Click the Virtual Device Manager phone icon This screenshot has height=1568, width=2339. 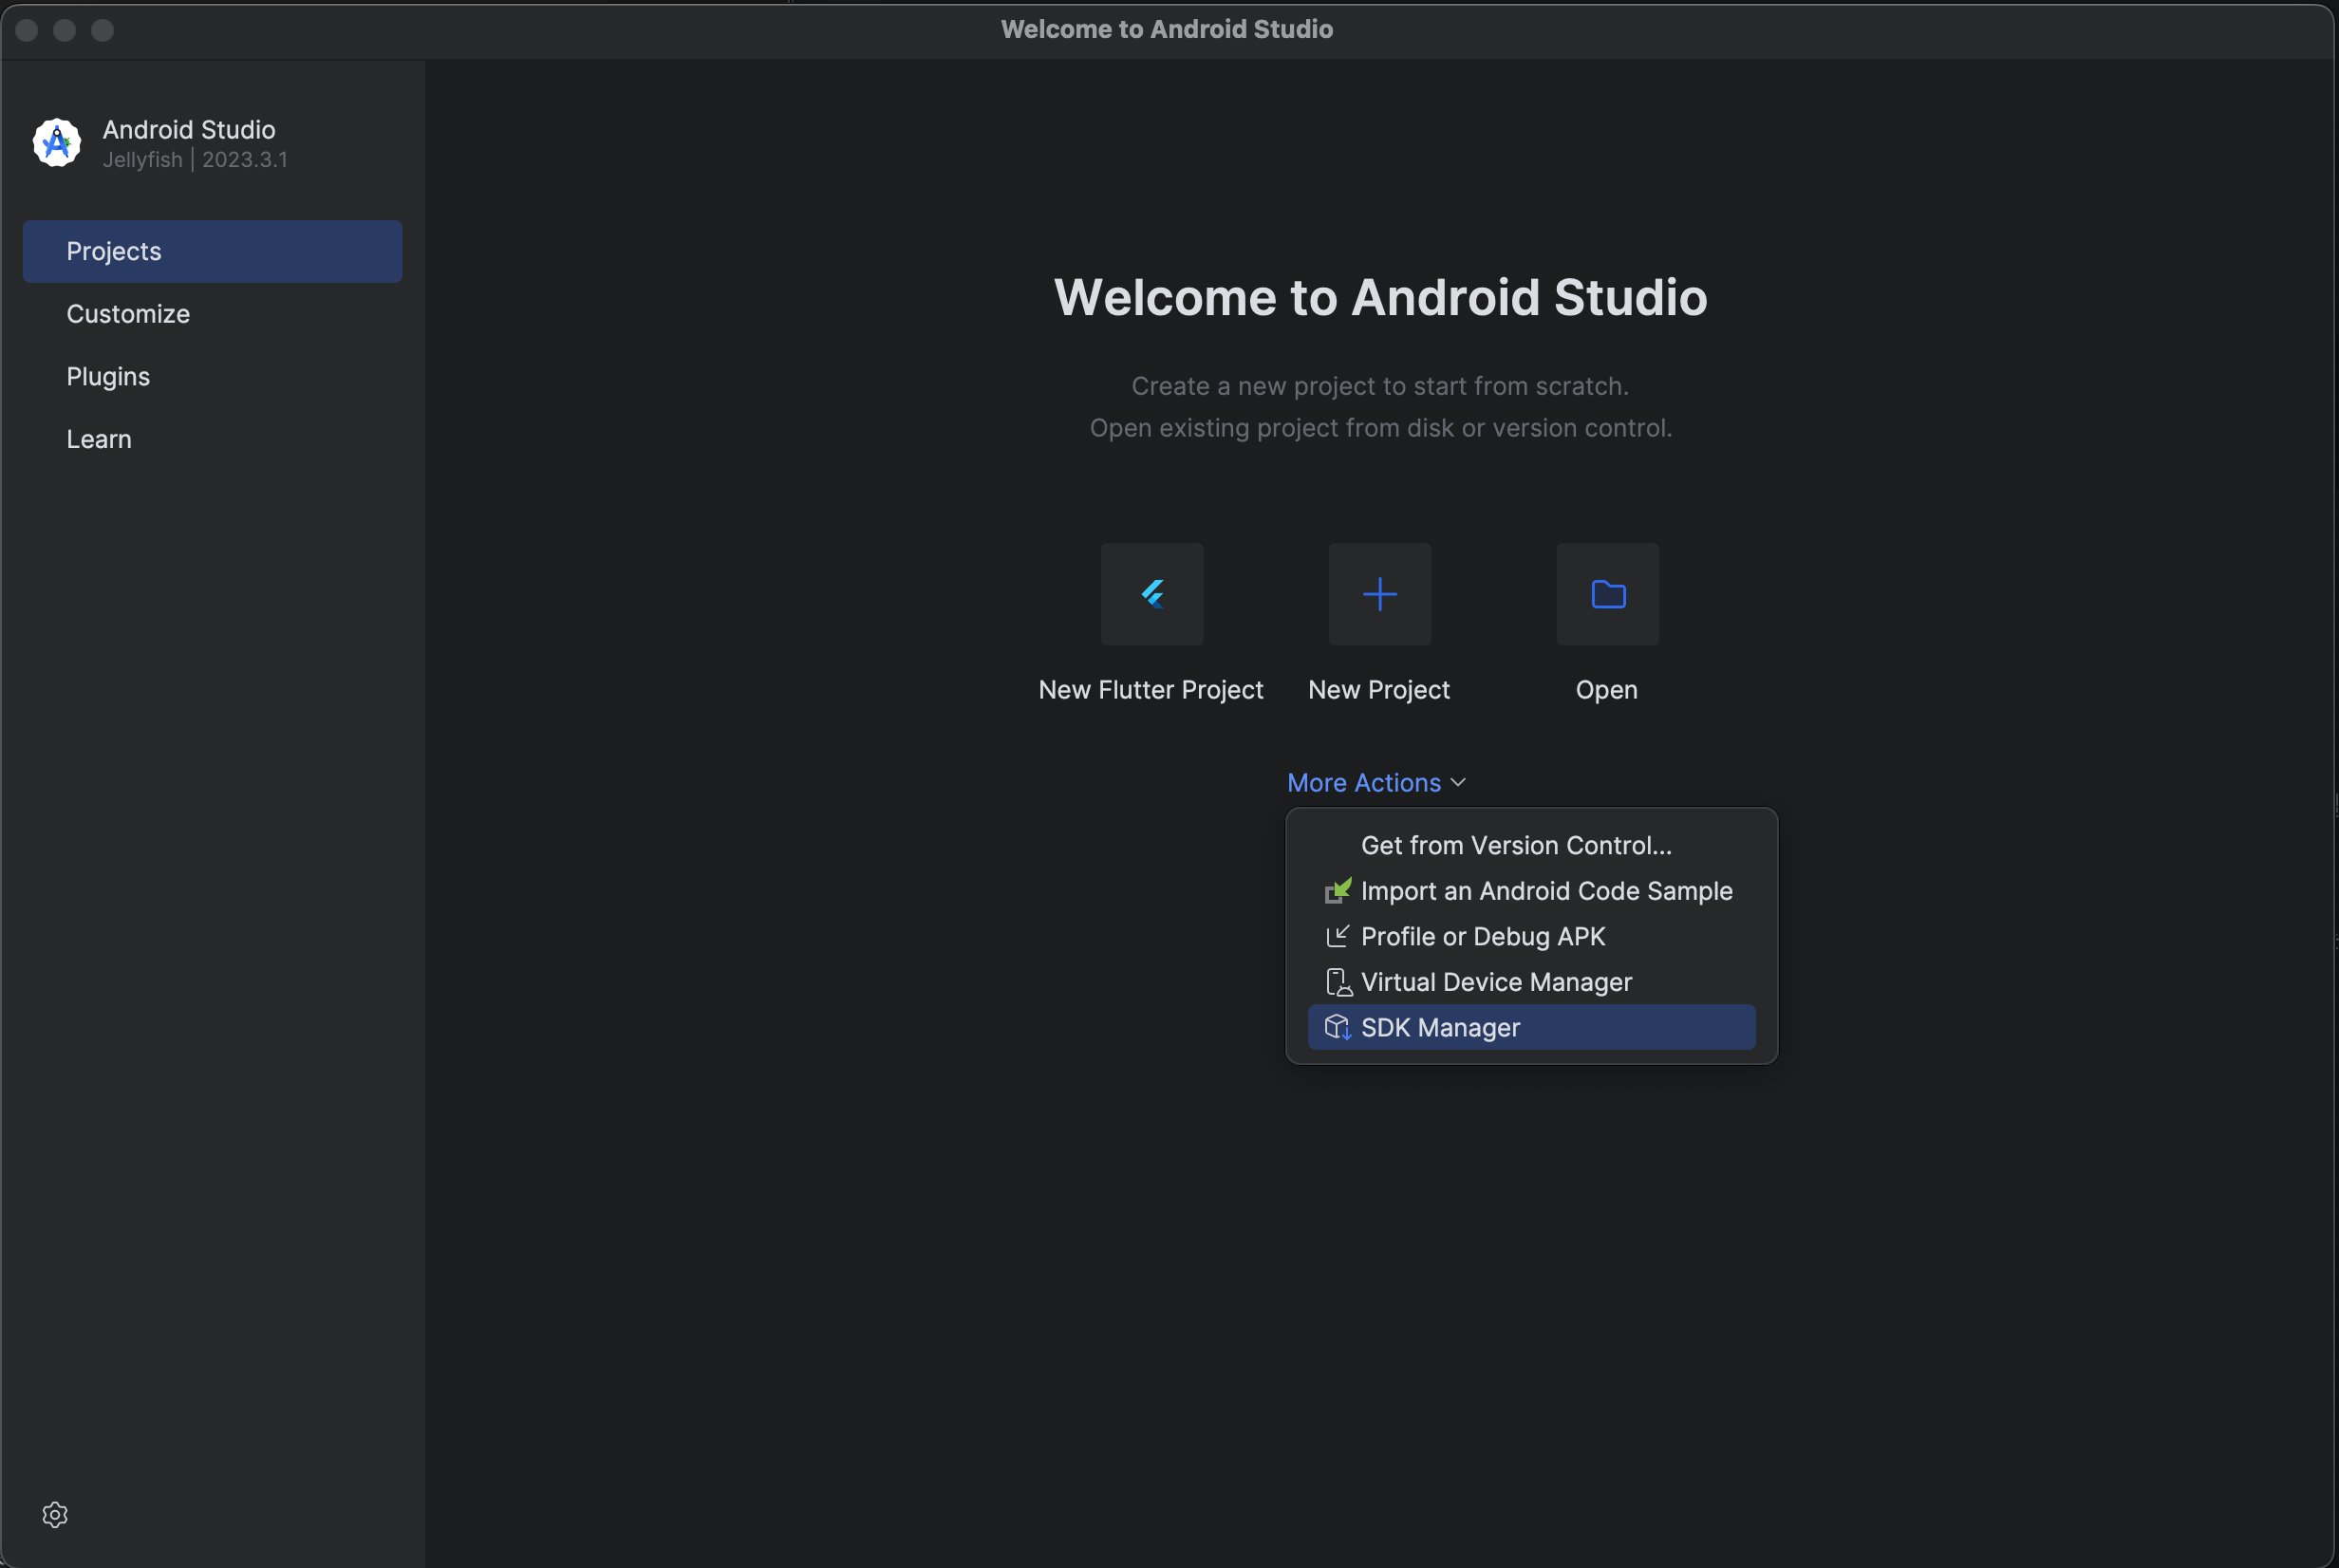click(x=1338, y=982)
